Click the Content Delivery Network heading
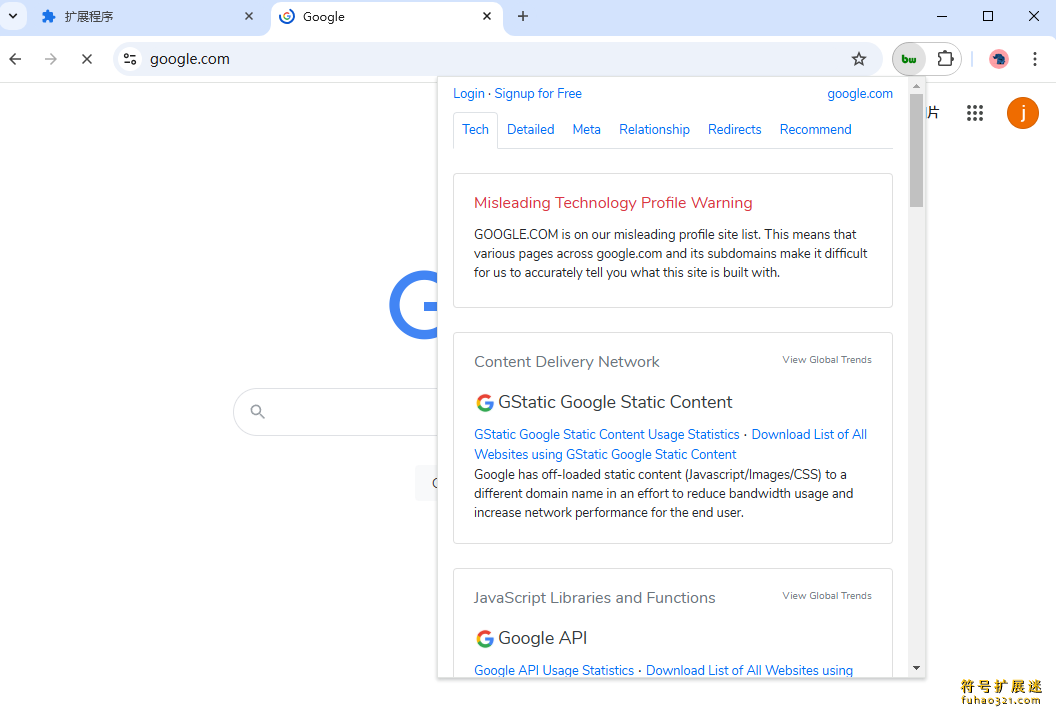Image resolution: width=1056 pixels, height=715 pixels. tap(566, 362)
